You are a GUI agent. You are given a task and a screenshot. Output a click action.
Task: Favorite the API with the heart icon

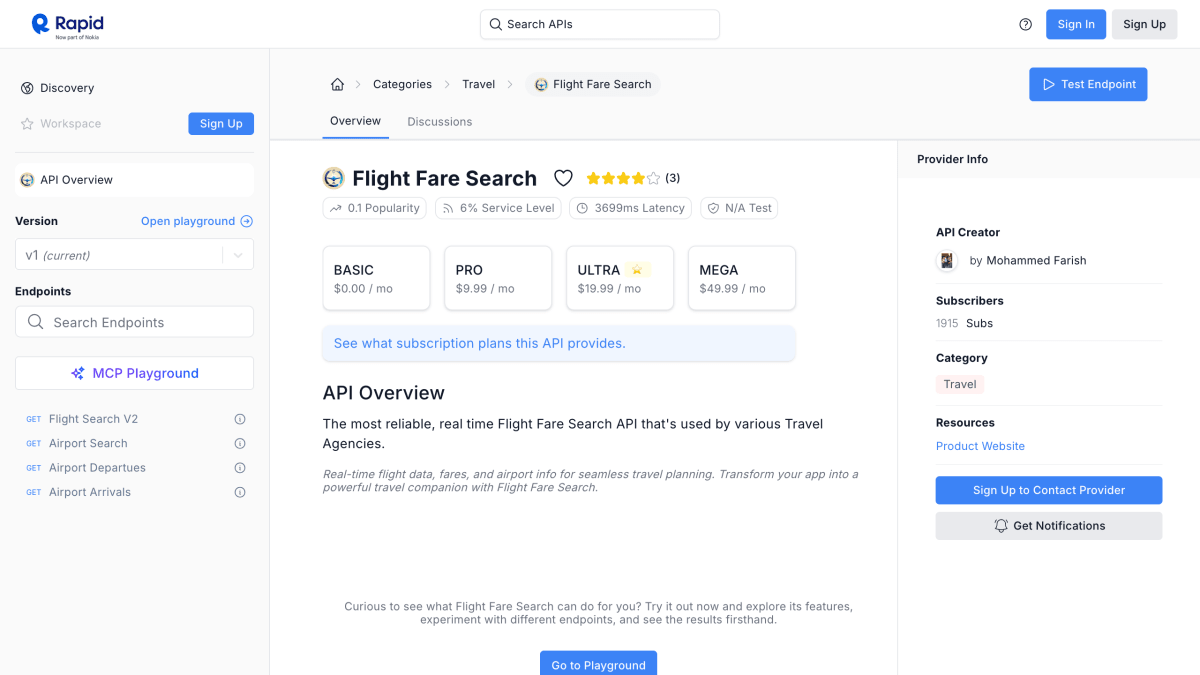563,178
